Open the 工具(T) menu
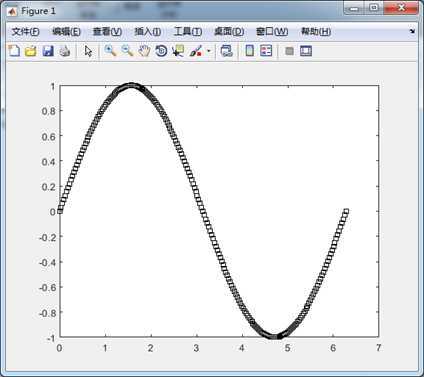 [188, 32]
